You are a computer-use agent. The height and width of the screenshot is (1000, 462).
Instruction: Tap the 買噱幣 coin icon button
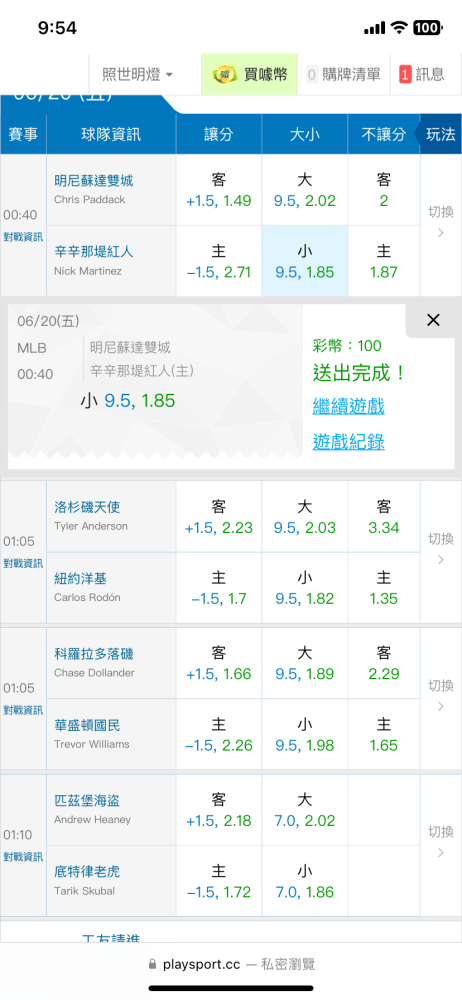(x=250, y=75)
